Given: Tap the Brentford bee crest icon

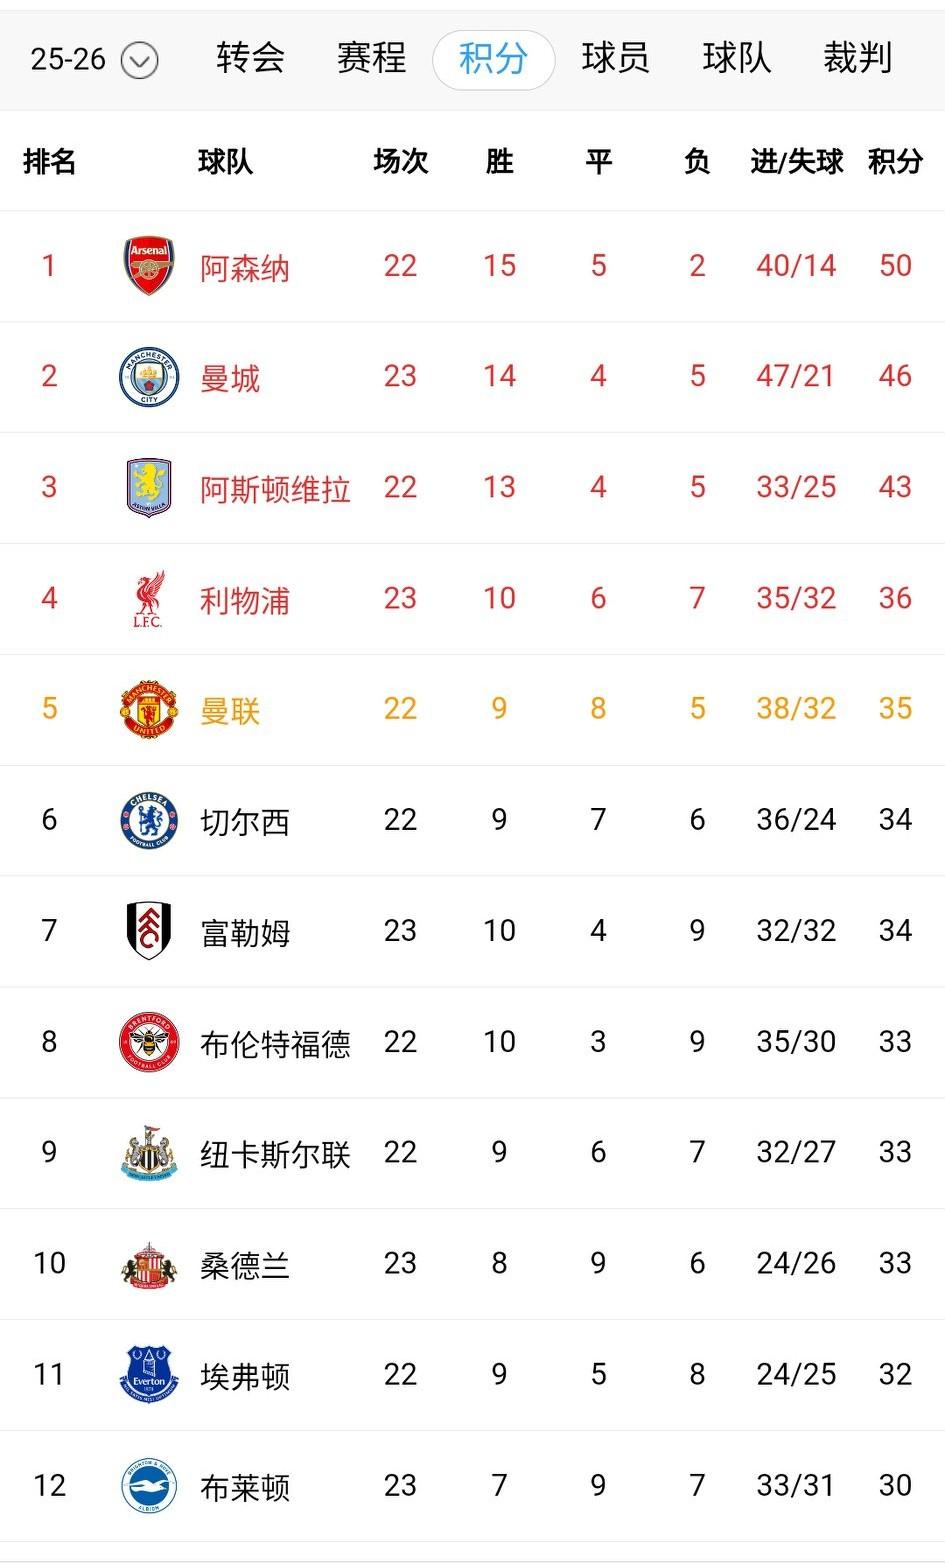Looking at the screenshot, I should 148,1042.
